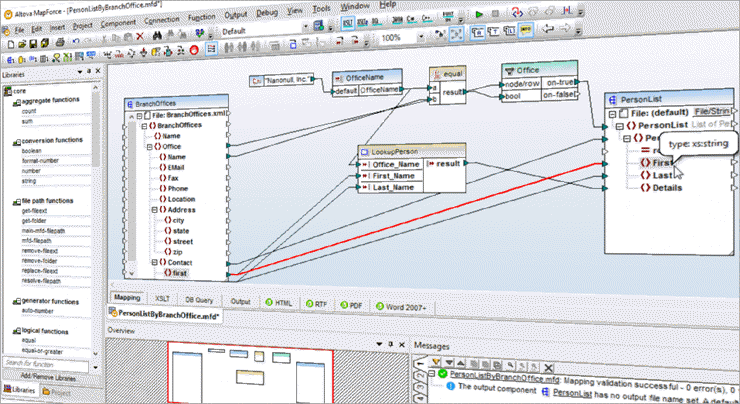Undo the last action
This screenshot has height=404, width=740.
tap(76, 42)
